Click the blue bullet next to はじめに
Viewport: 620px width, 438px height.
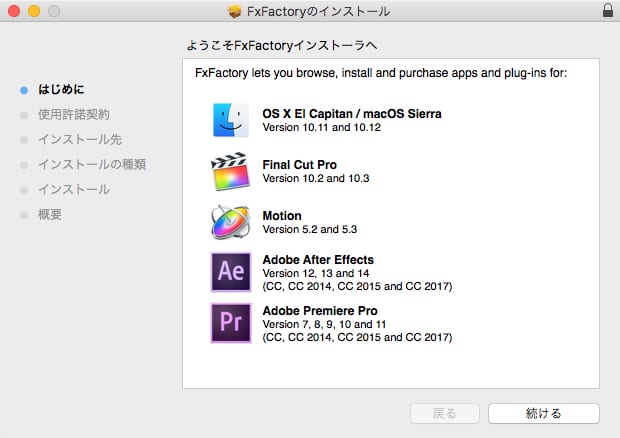[24, 90]
